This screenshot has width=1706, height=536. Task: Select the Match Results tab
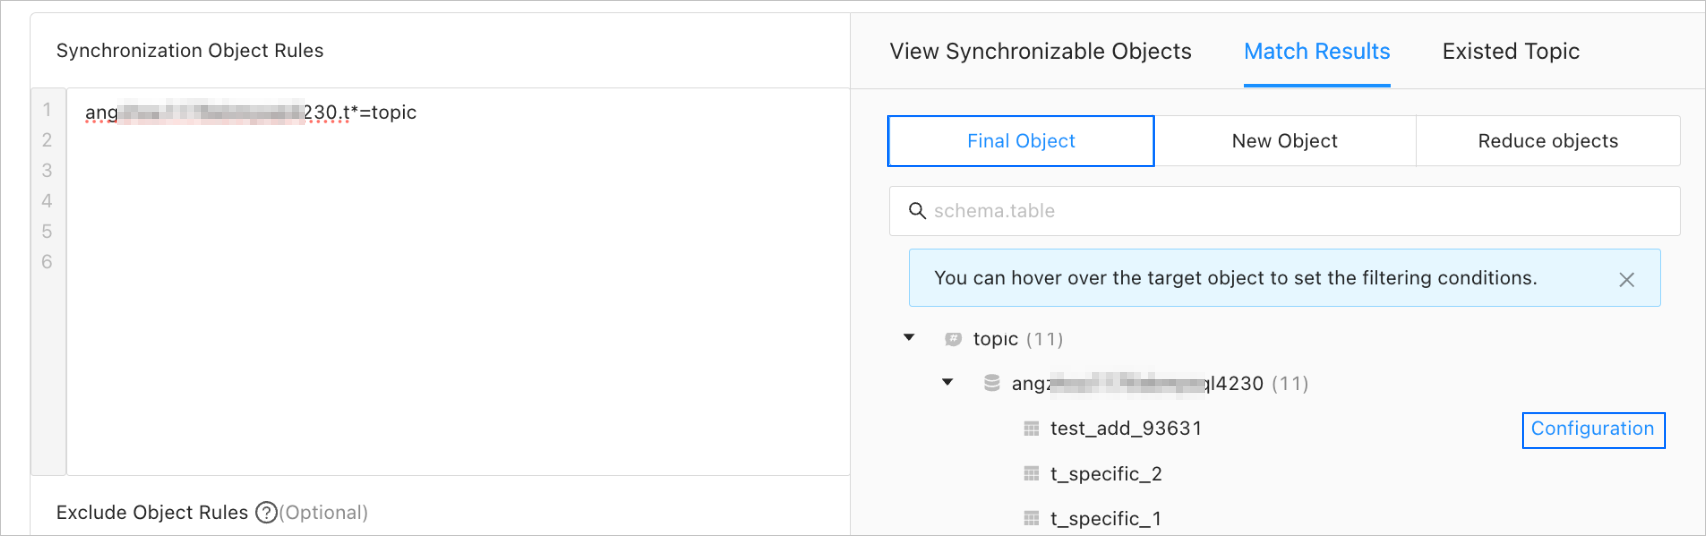click(x=1316, y=52)
